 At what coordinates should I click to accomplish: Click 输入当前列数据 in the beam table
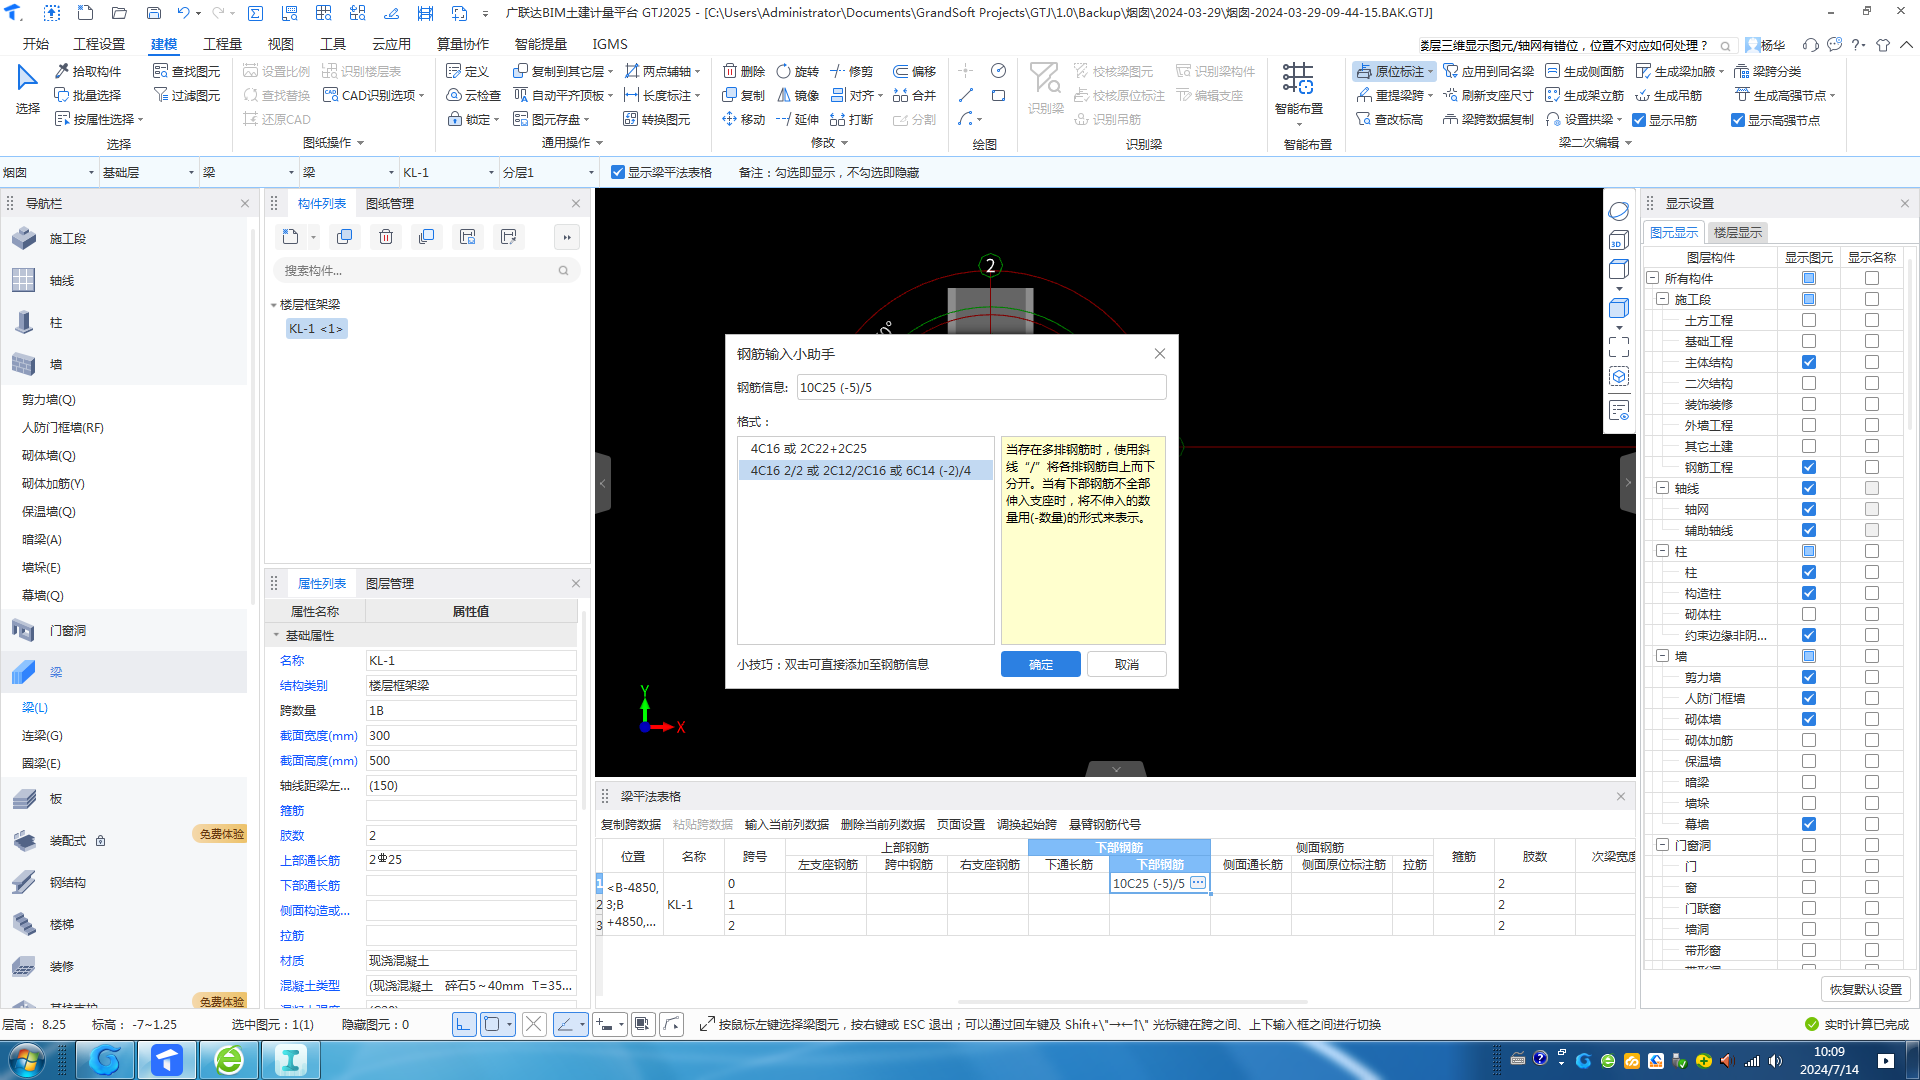[x=787, y=825]
